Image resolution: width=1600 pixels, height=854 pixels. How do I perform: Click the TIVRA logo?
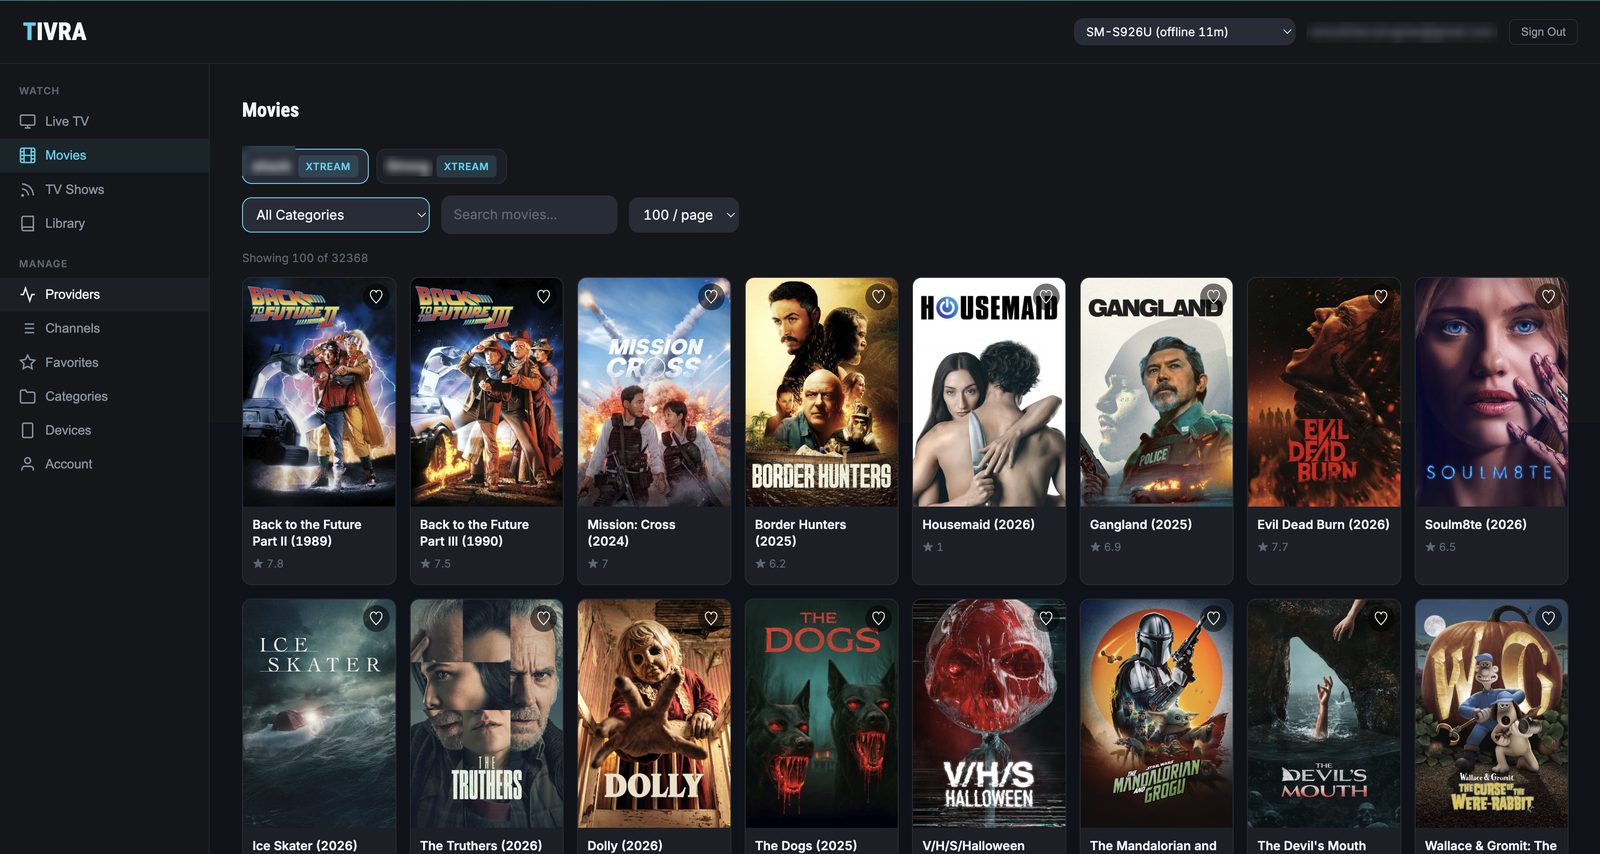(x=55, y=32)
